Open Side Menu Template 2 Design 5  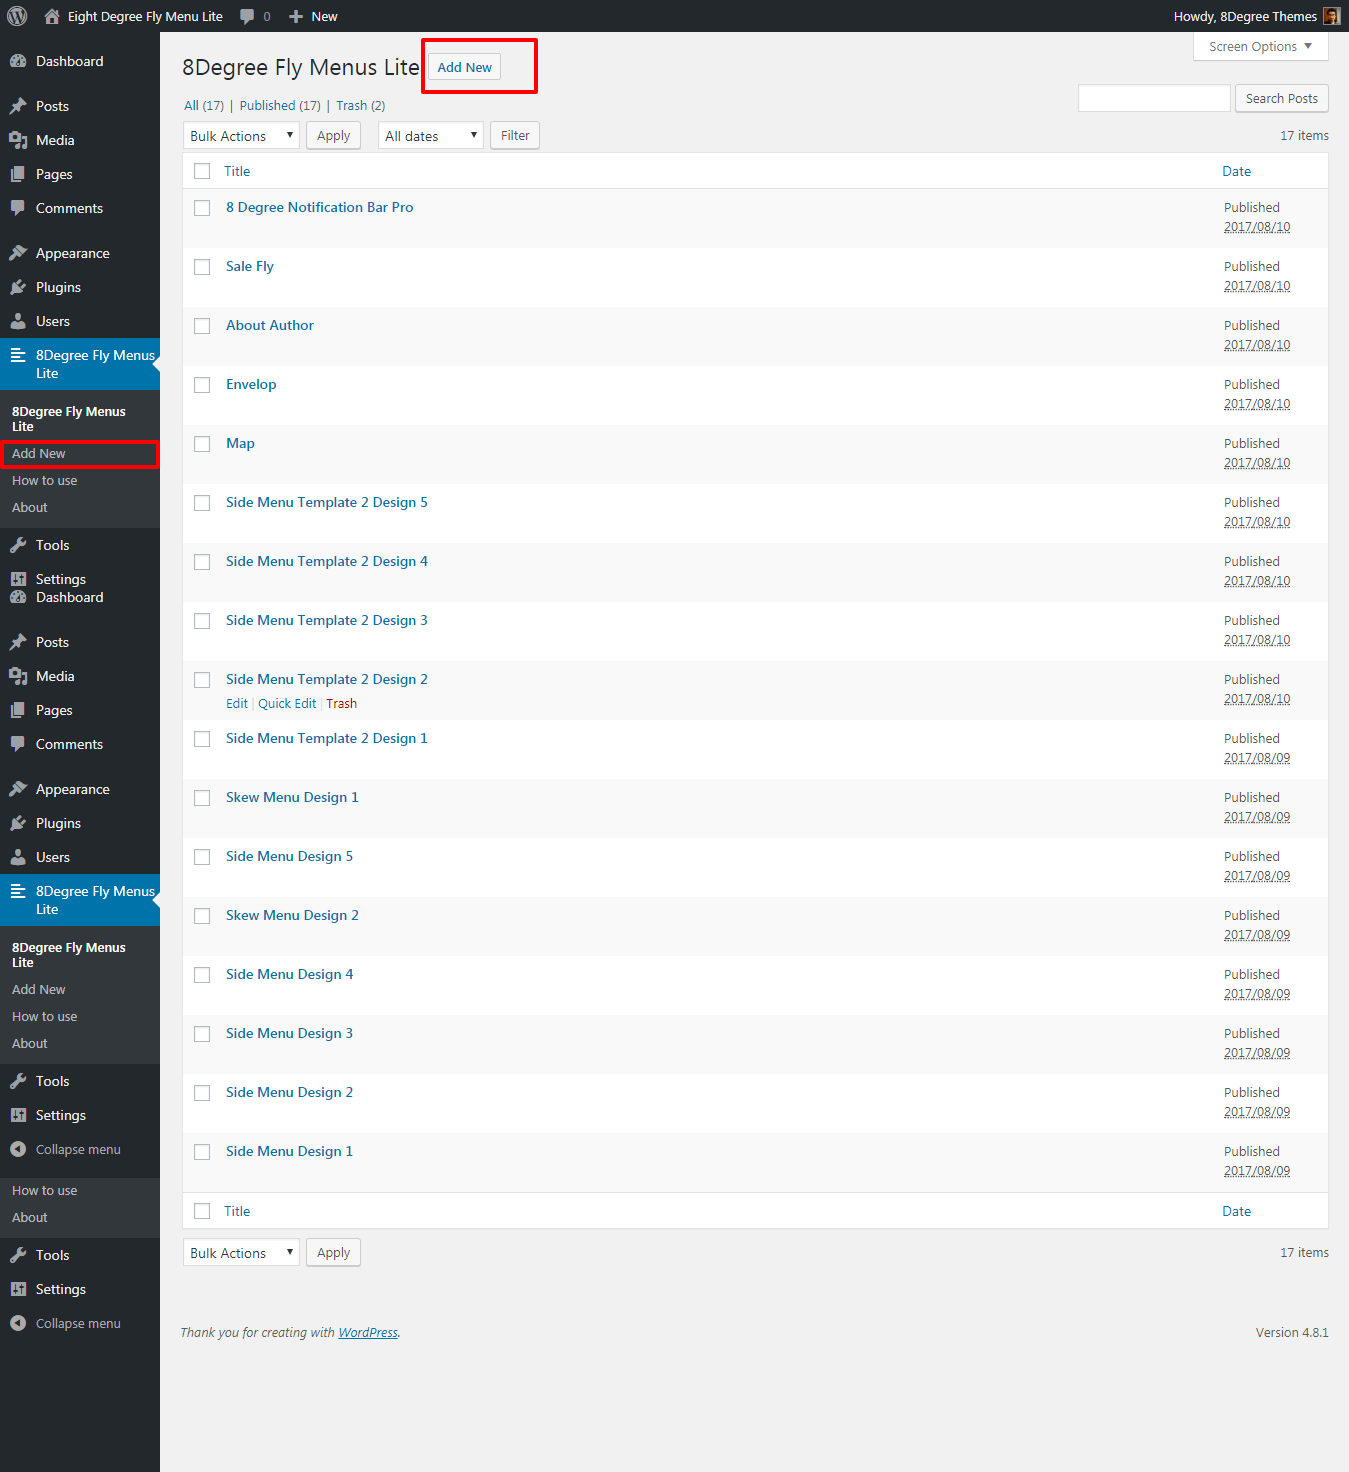click(327, 502)
